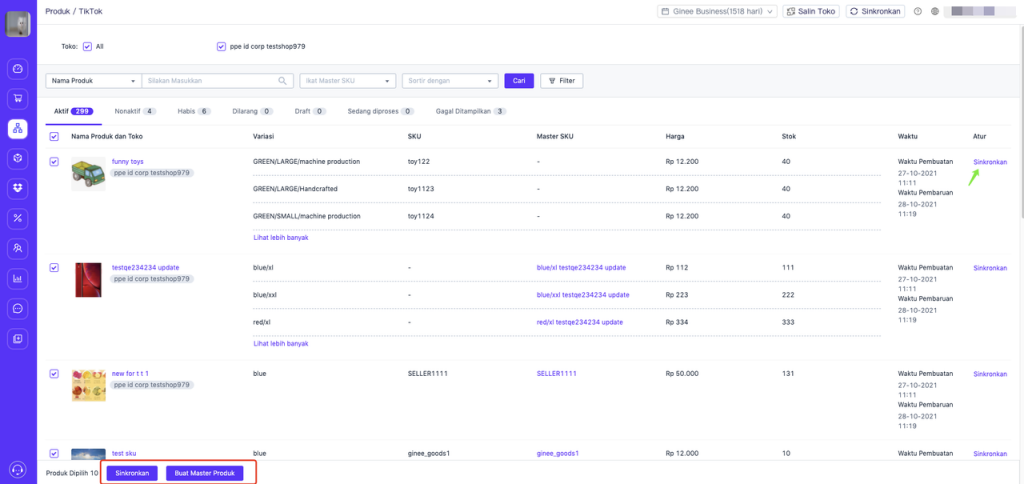The image size is (1024, 484).
Task: Click the funny toys truck thumbnail
Action: (88, 174)
